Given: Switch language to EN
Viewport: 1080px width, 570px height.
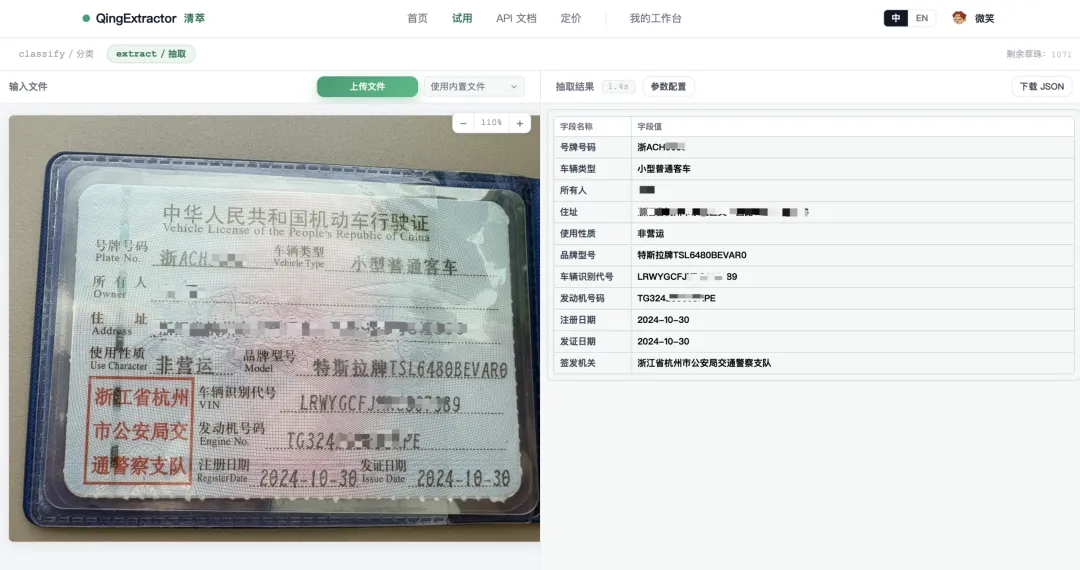Looking at the screenshot, I should point(922,19).
